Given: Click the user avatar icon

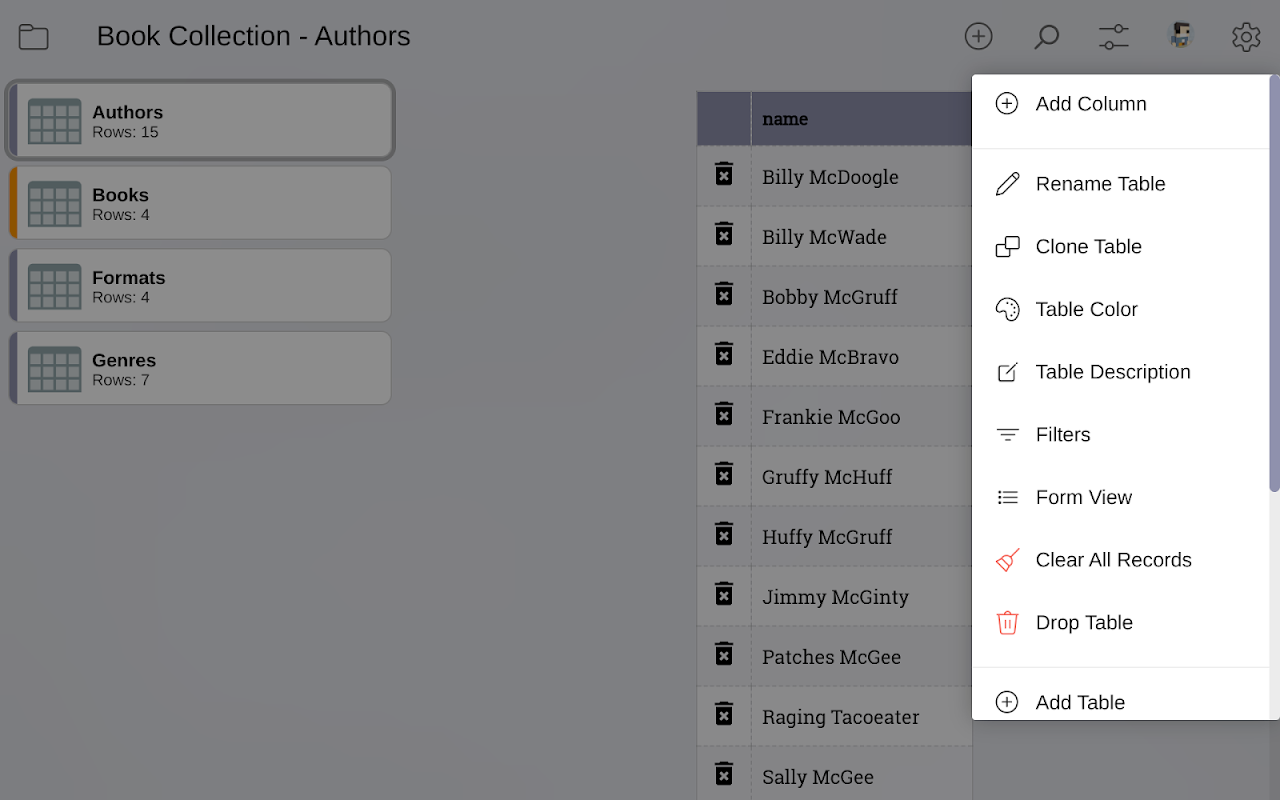Looking at the screenshot, I should click(x=1181, y=37).
